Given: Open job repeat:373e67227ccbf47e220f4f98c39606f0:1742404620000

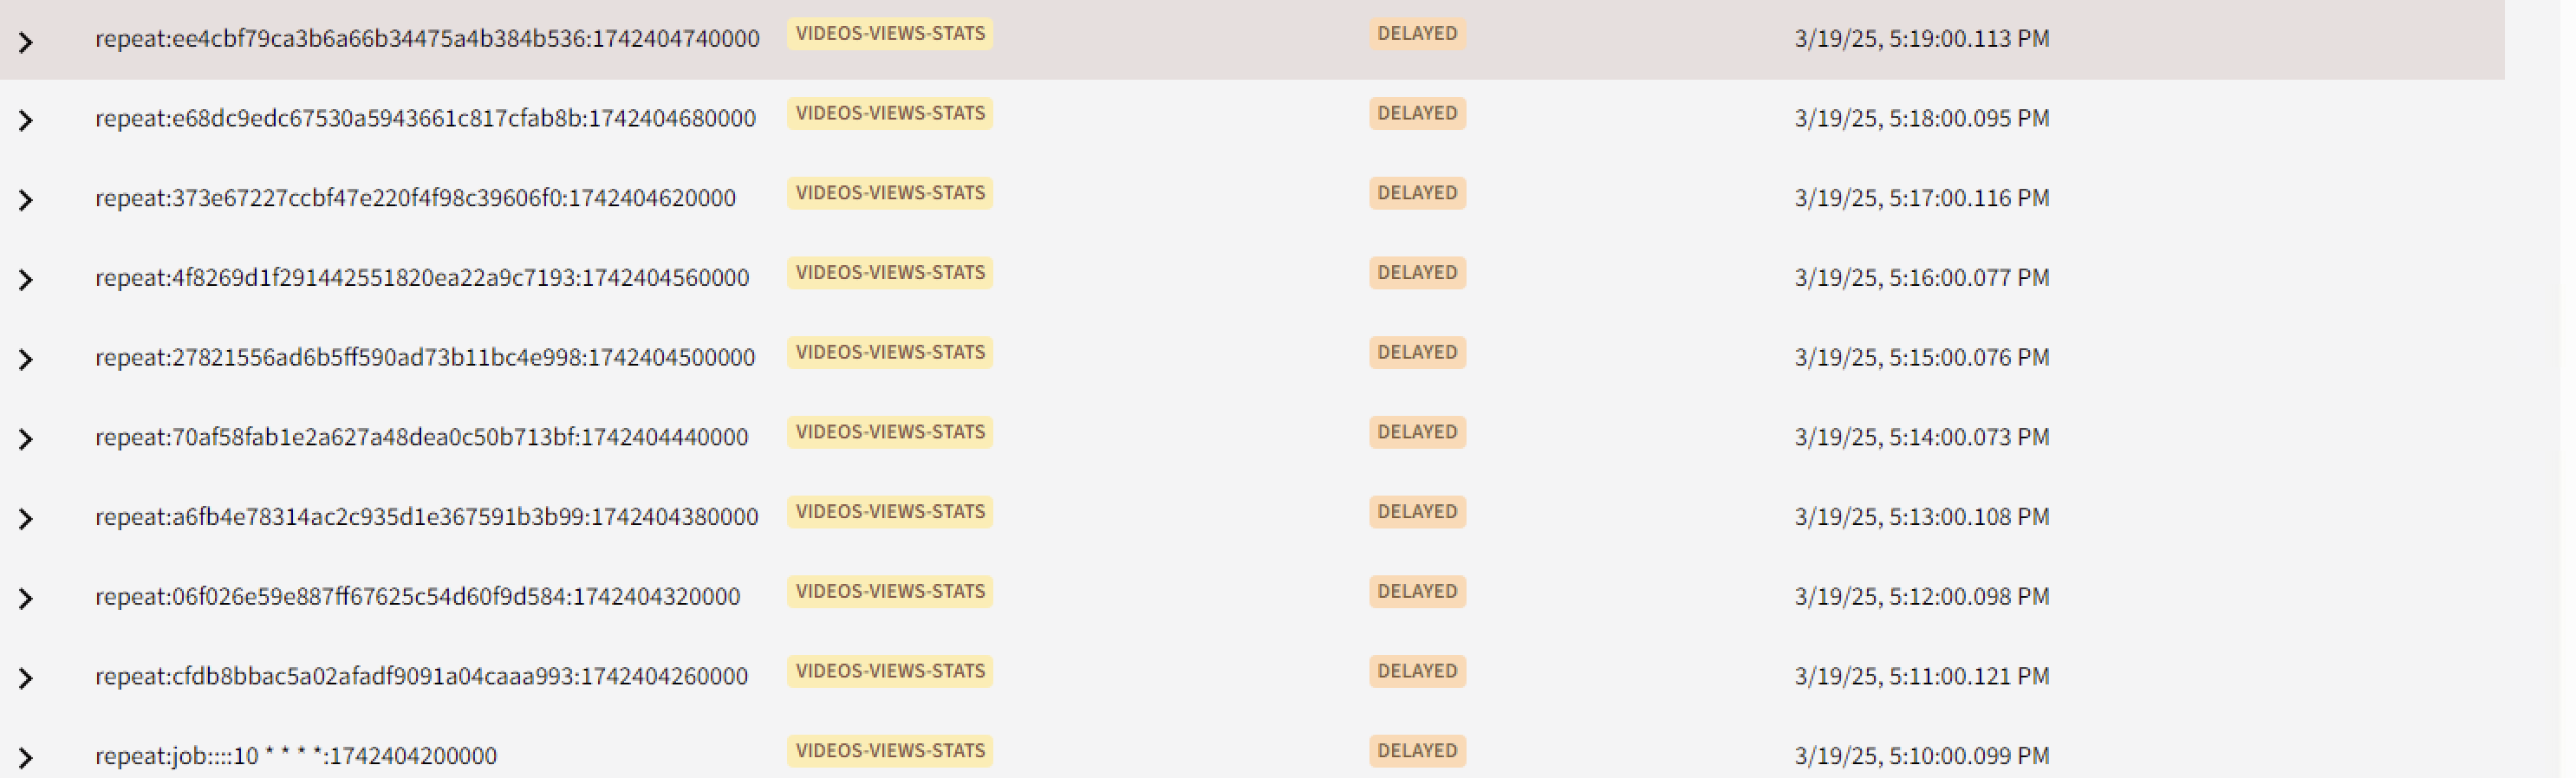Looking at the screenshot, I should [415, 198].
